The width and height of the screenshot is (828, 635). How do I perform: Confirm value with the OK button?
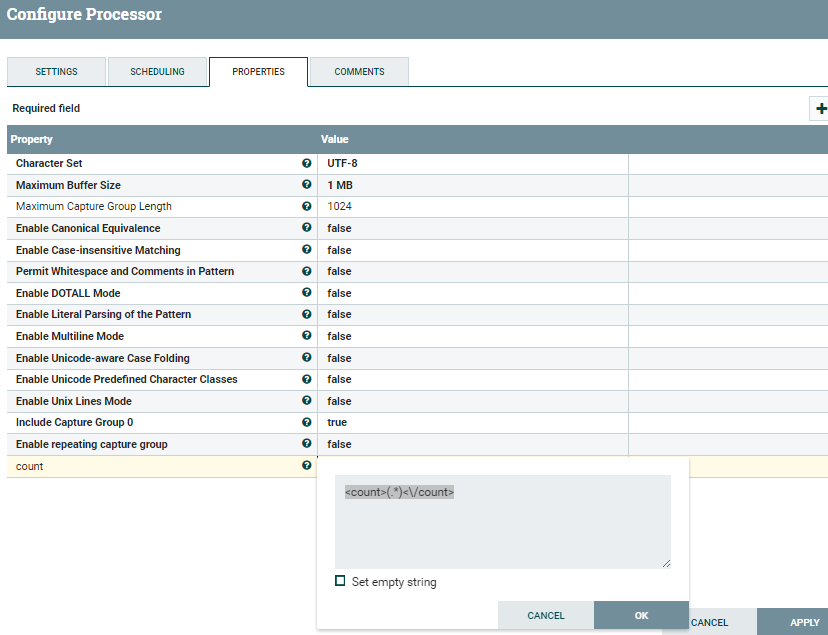pos(641,616)
